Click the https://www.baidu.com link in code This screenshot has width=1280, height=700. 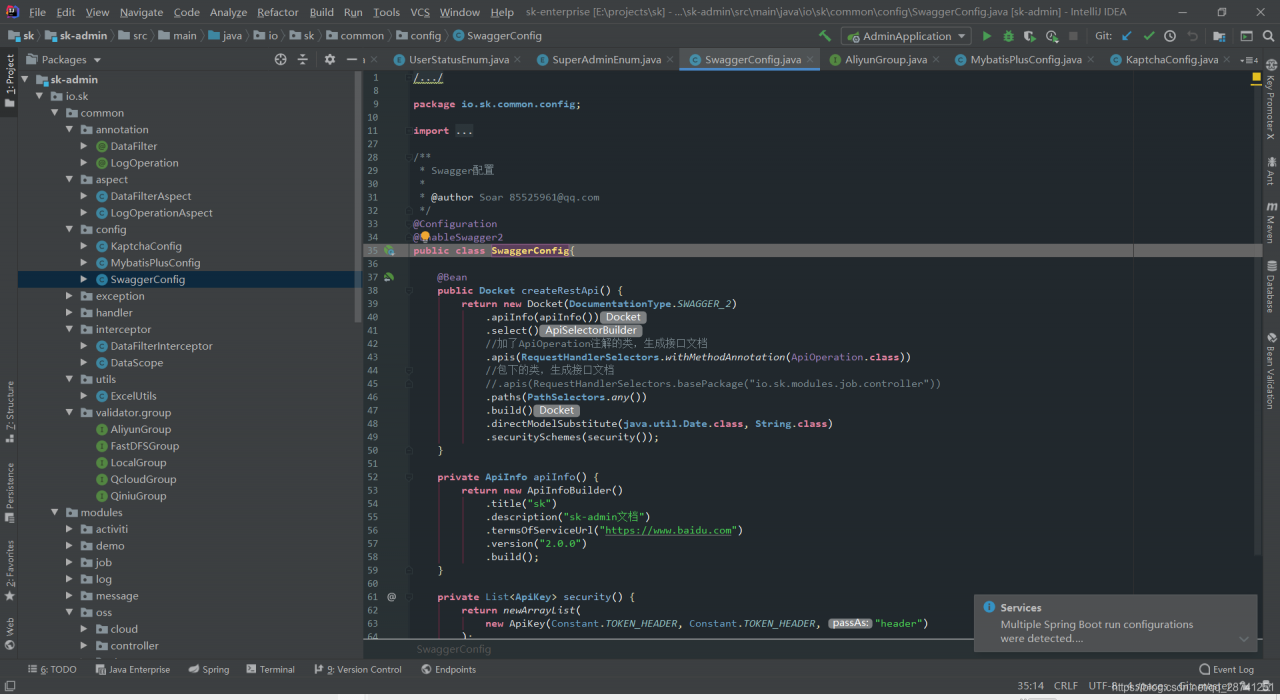pos(669,530)
